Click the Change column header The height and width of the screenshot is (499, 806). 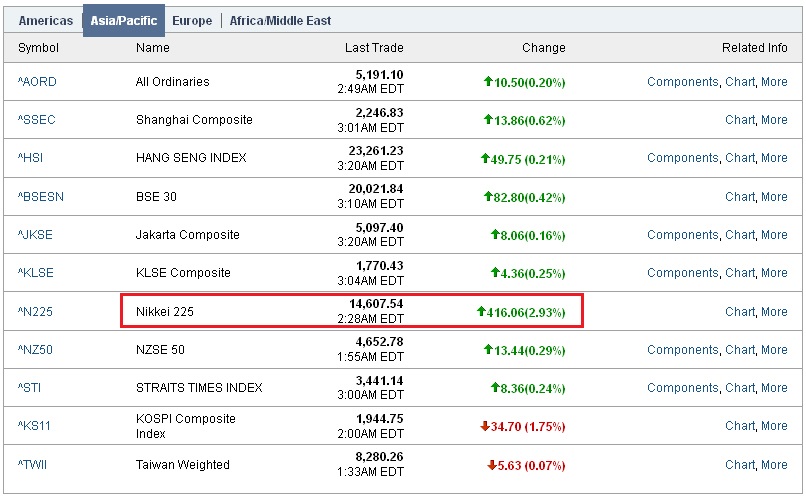[x=543, y=48]
